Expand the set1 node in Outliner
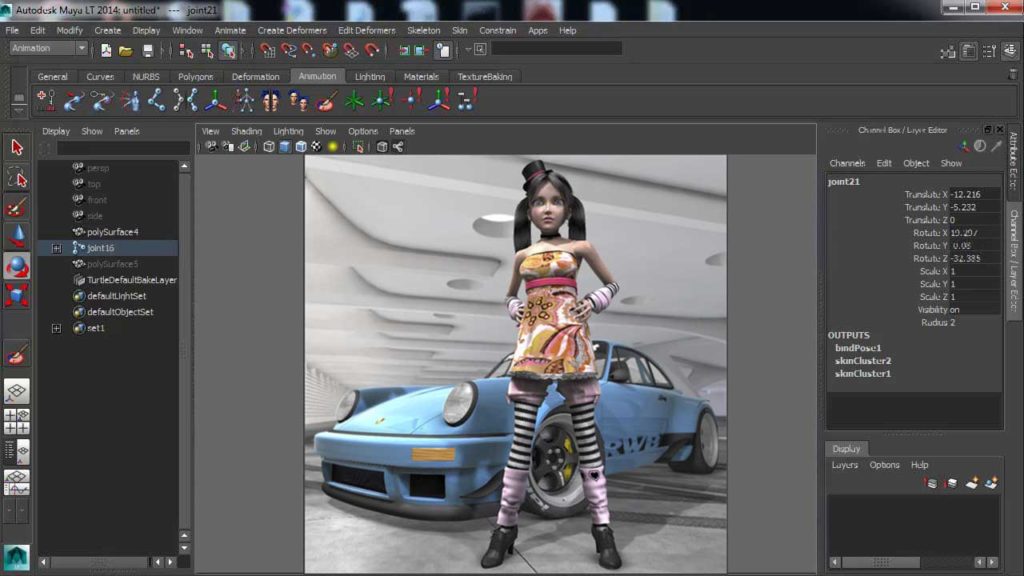The image size is (1024, 576). 57,328
